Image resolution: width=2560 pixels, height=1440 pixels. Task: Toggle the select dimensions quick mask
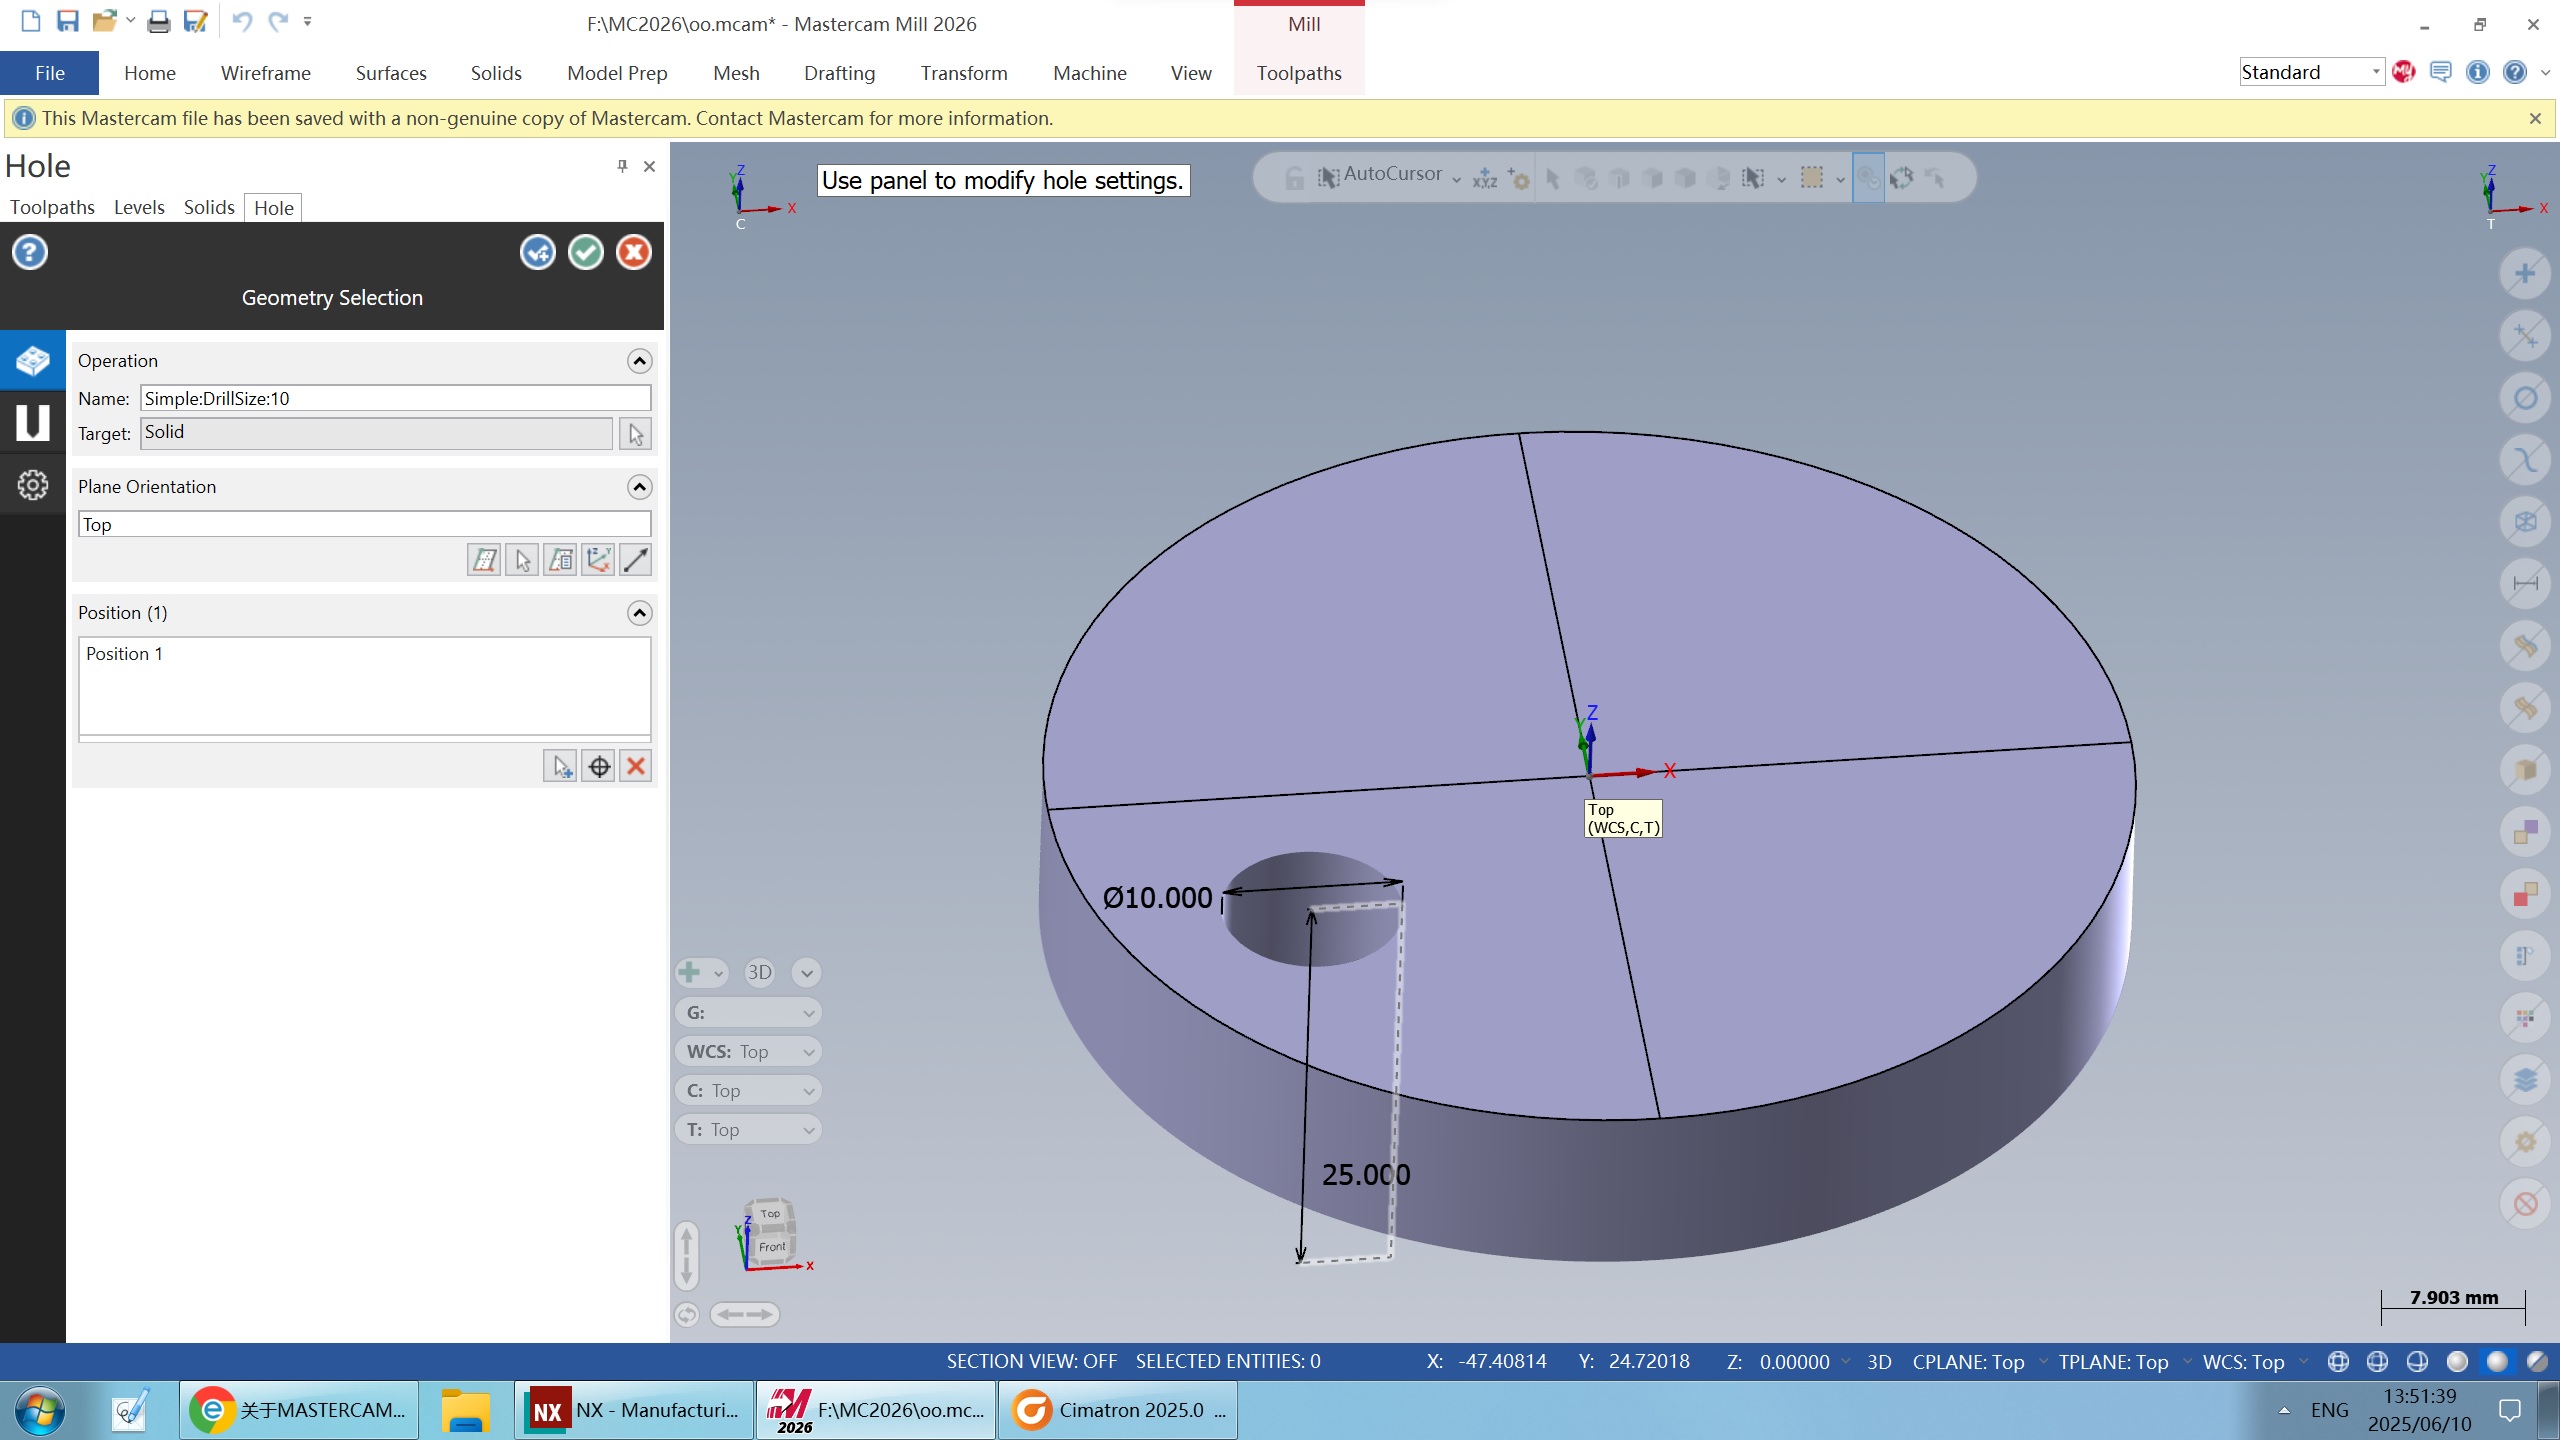[x=2525, y=584]
